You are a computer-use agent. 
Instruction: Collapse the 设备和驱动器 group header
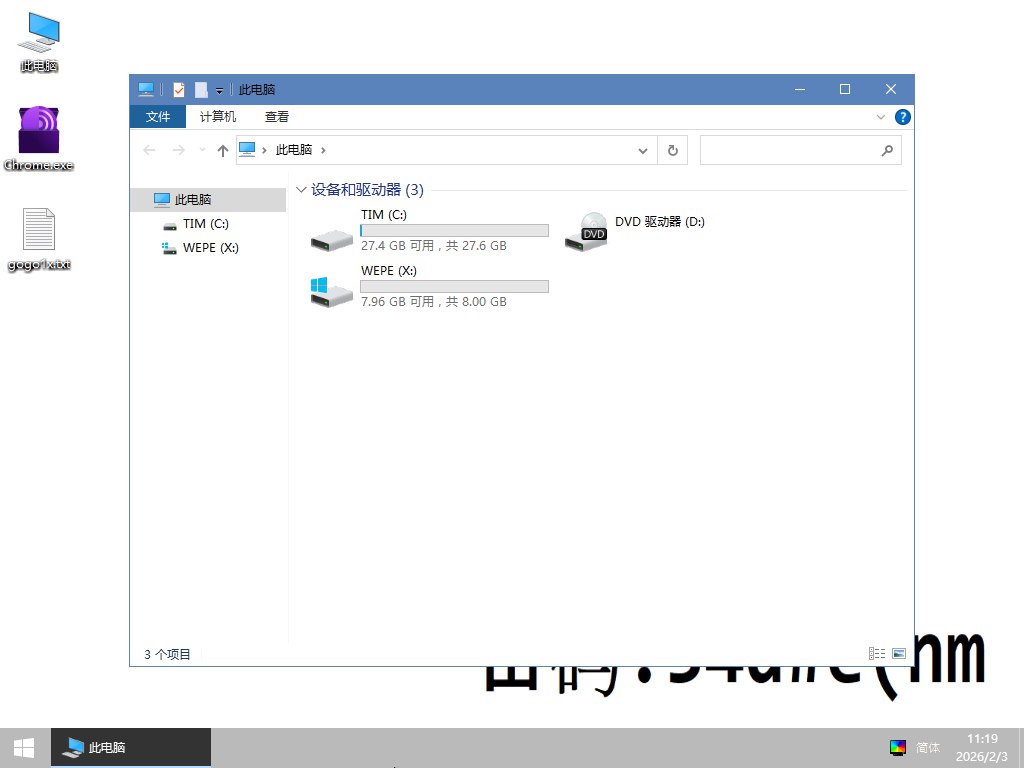tap(302, 190)
